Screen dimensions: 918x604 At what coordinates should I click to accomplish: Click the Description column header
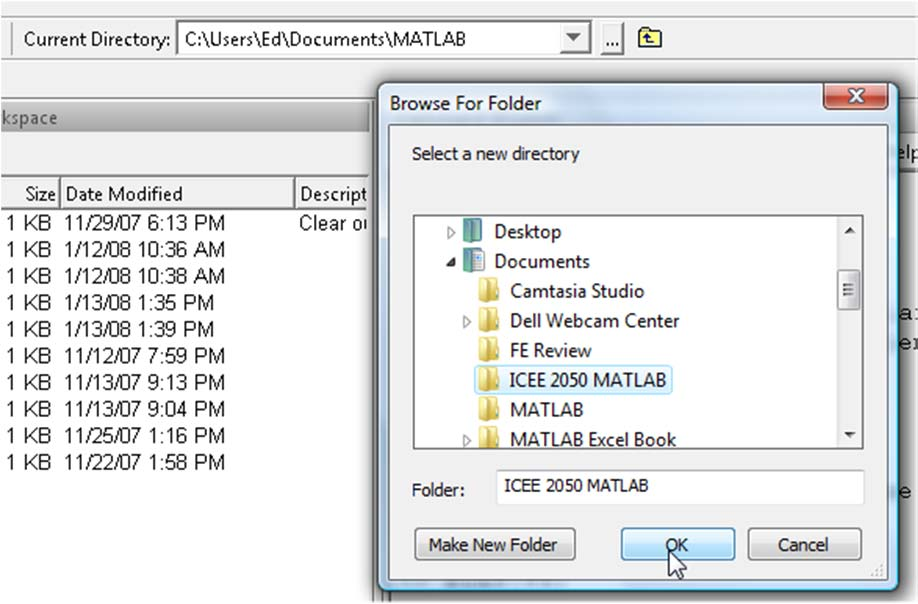click(x=332, y=194)
